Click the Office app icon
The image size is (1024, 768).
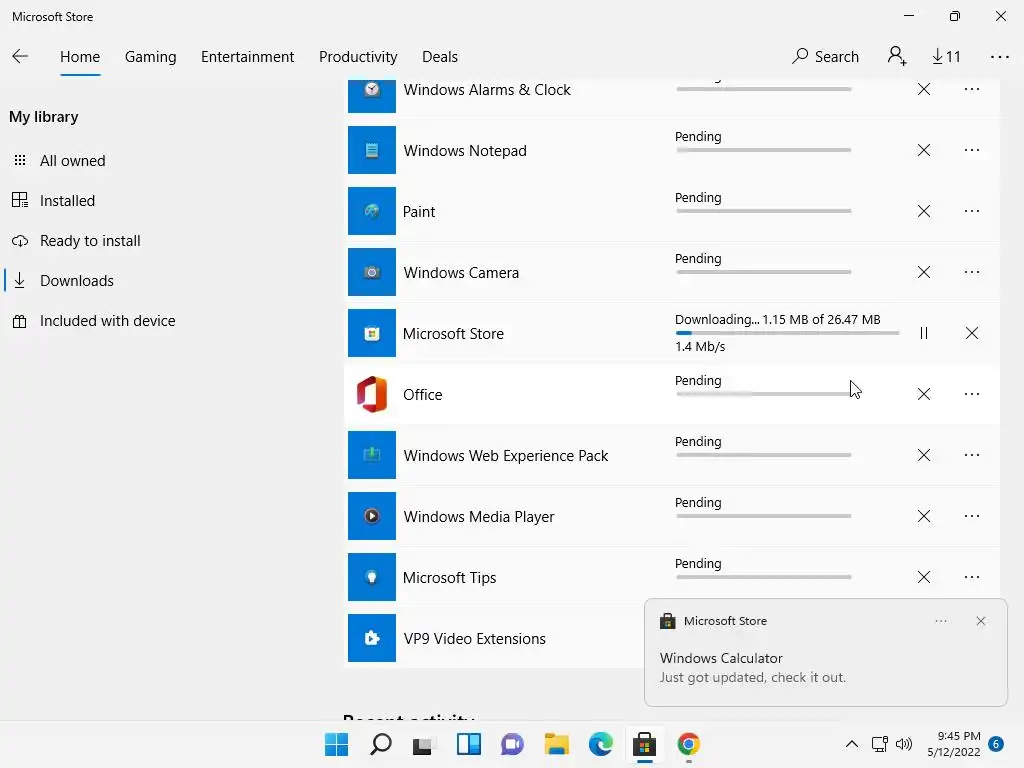(372, 394)
